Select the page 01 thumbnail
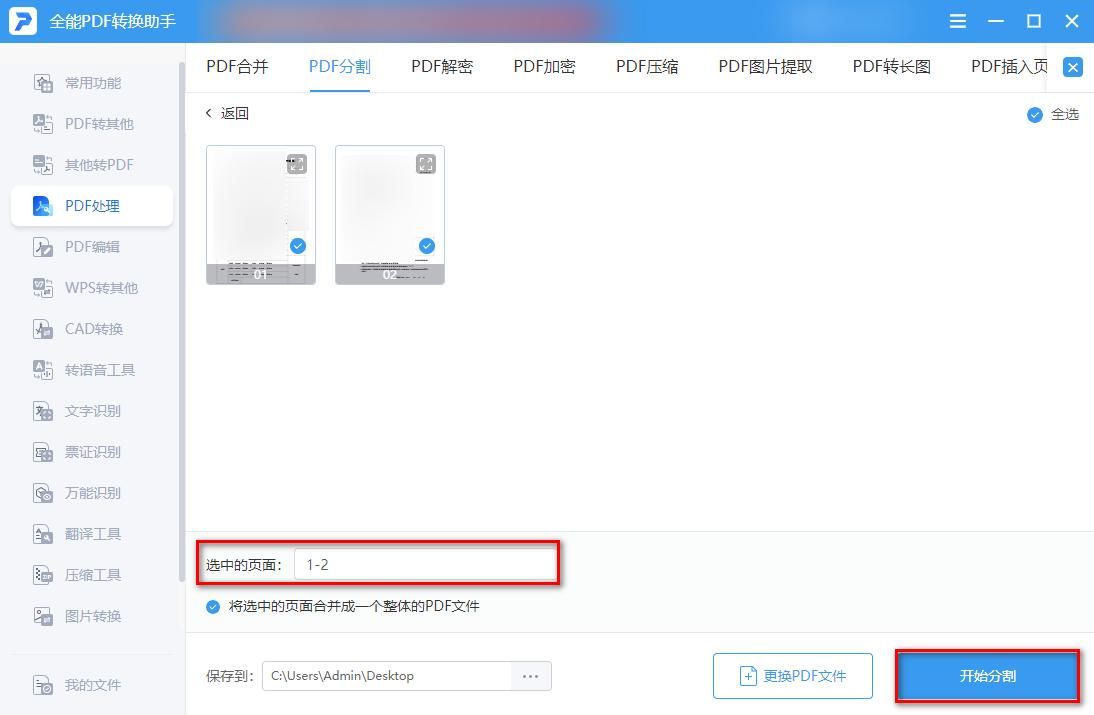 tap(261, 215)
